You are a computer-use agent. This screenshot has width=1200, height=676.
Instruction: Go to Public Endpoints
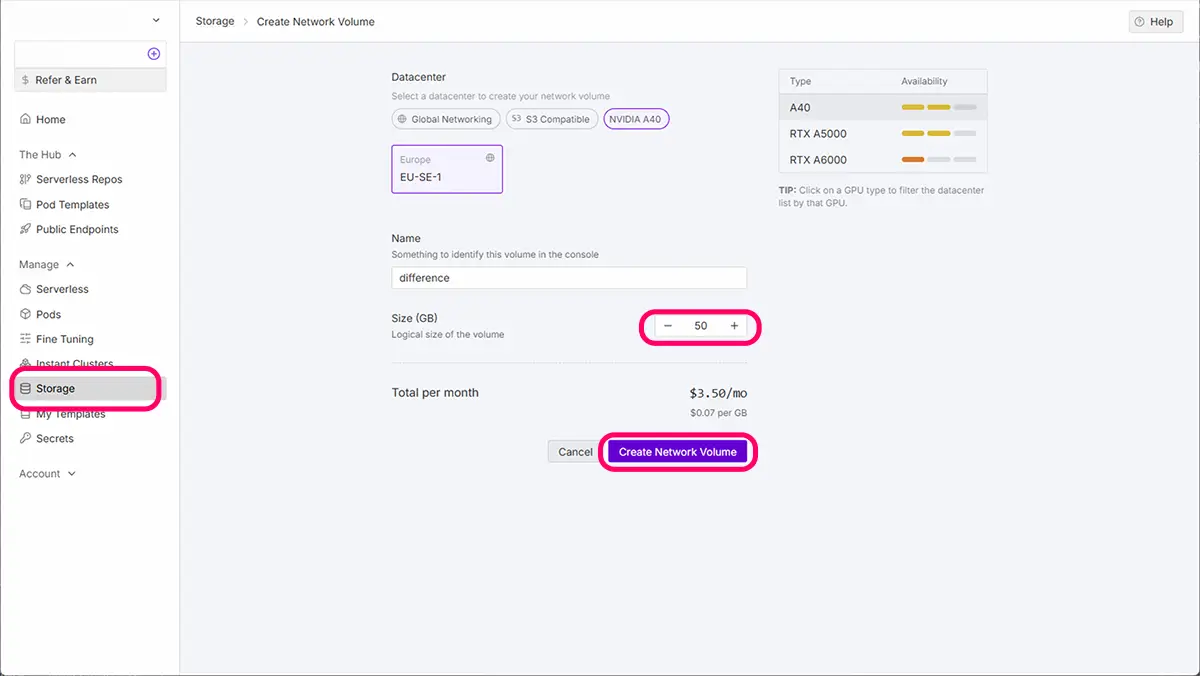[77, 230]
